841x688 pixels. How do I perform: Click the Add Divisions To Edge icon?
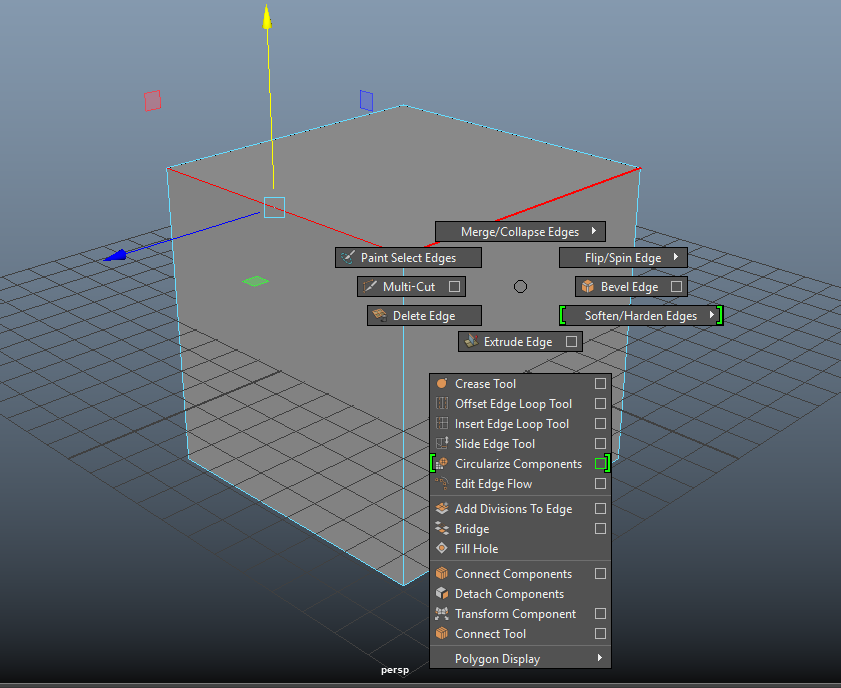442,508
